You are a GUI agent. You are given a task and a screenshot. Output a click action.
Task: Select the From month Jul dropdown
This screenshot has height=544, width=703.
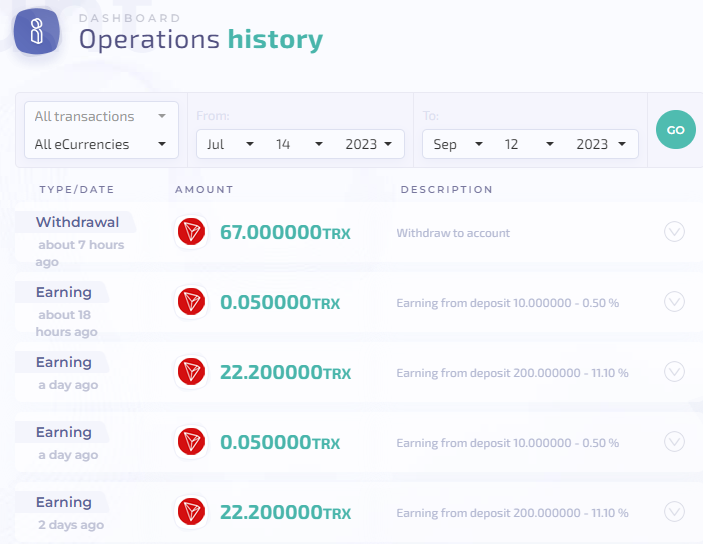[x=230, y=144]
